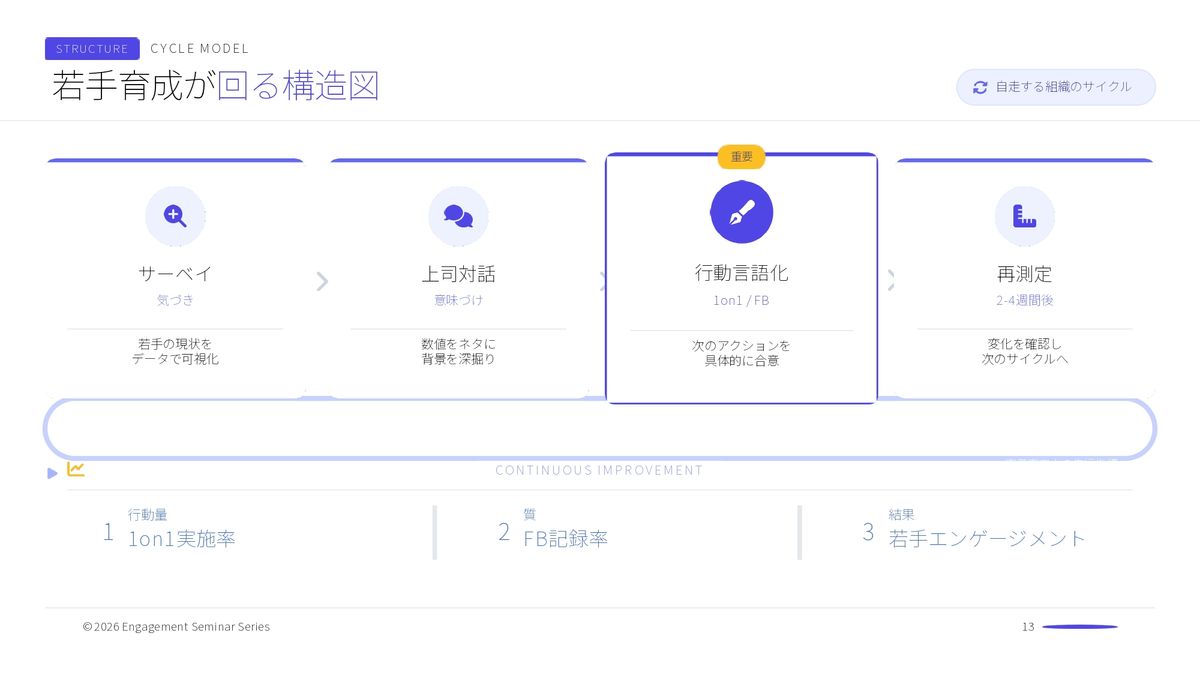This screenshot has height=675, width=1200.
Task: Select the STRUCTURE tag
Action: [92, 48]
